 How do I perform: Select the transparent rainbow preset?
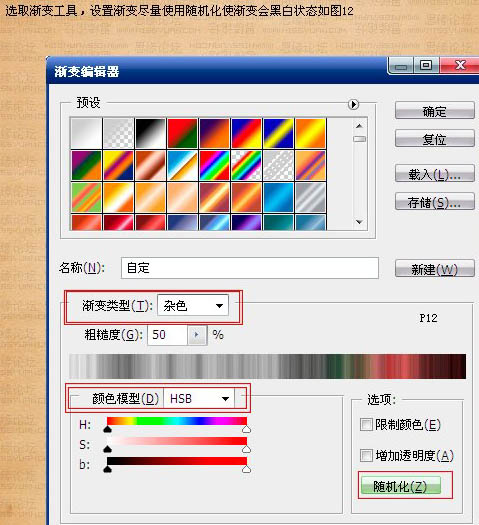[247, 165]
